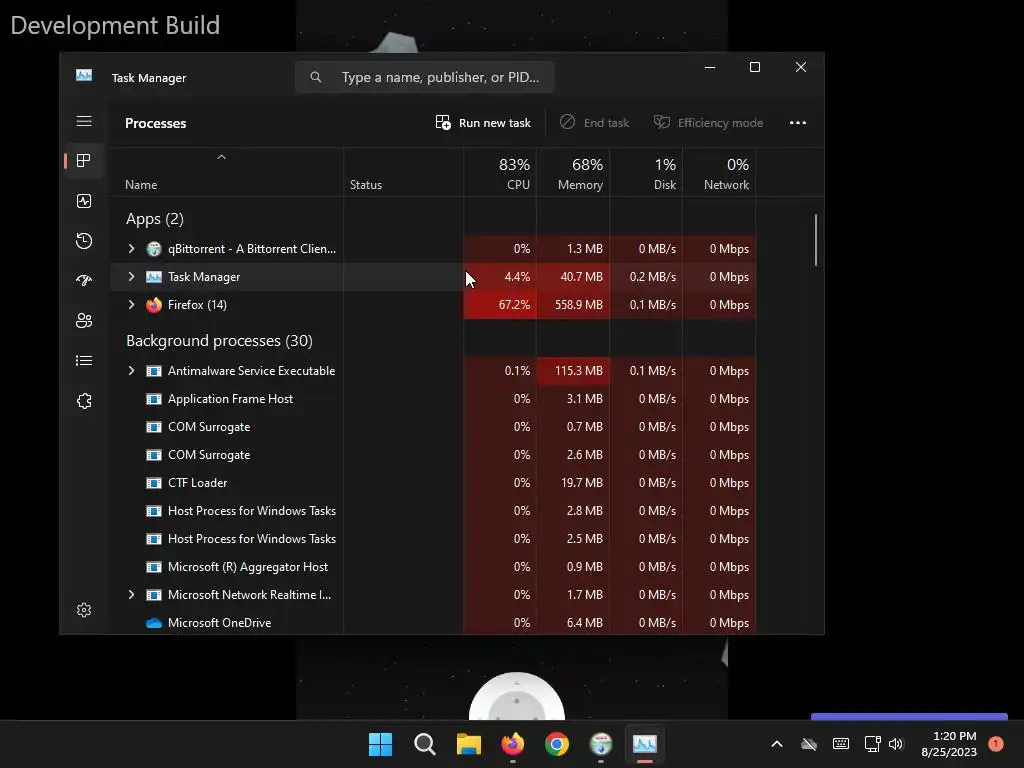The image size is (1024, 768).
Task: Open the Windows Start button on taskbar
Action: point(380,744)
